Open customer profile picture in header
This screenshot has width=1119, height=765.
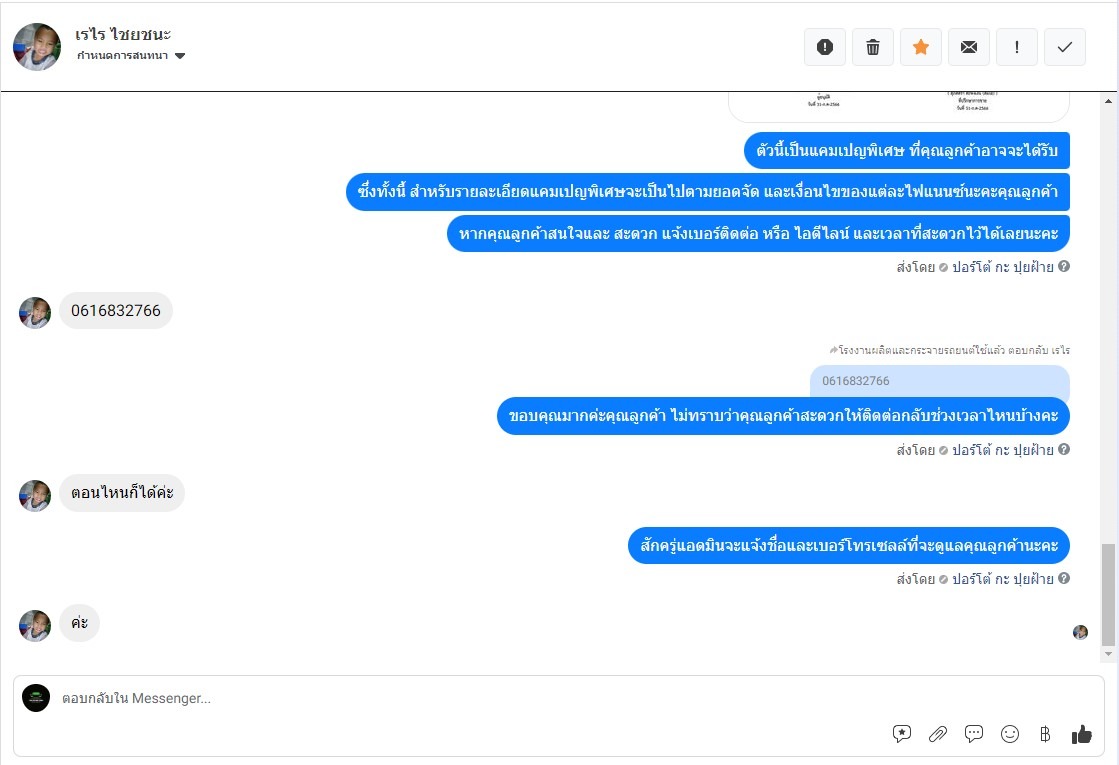pyautogui.click(x=37, y=47)
